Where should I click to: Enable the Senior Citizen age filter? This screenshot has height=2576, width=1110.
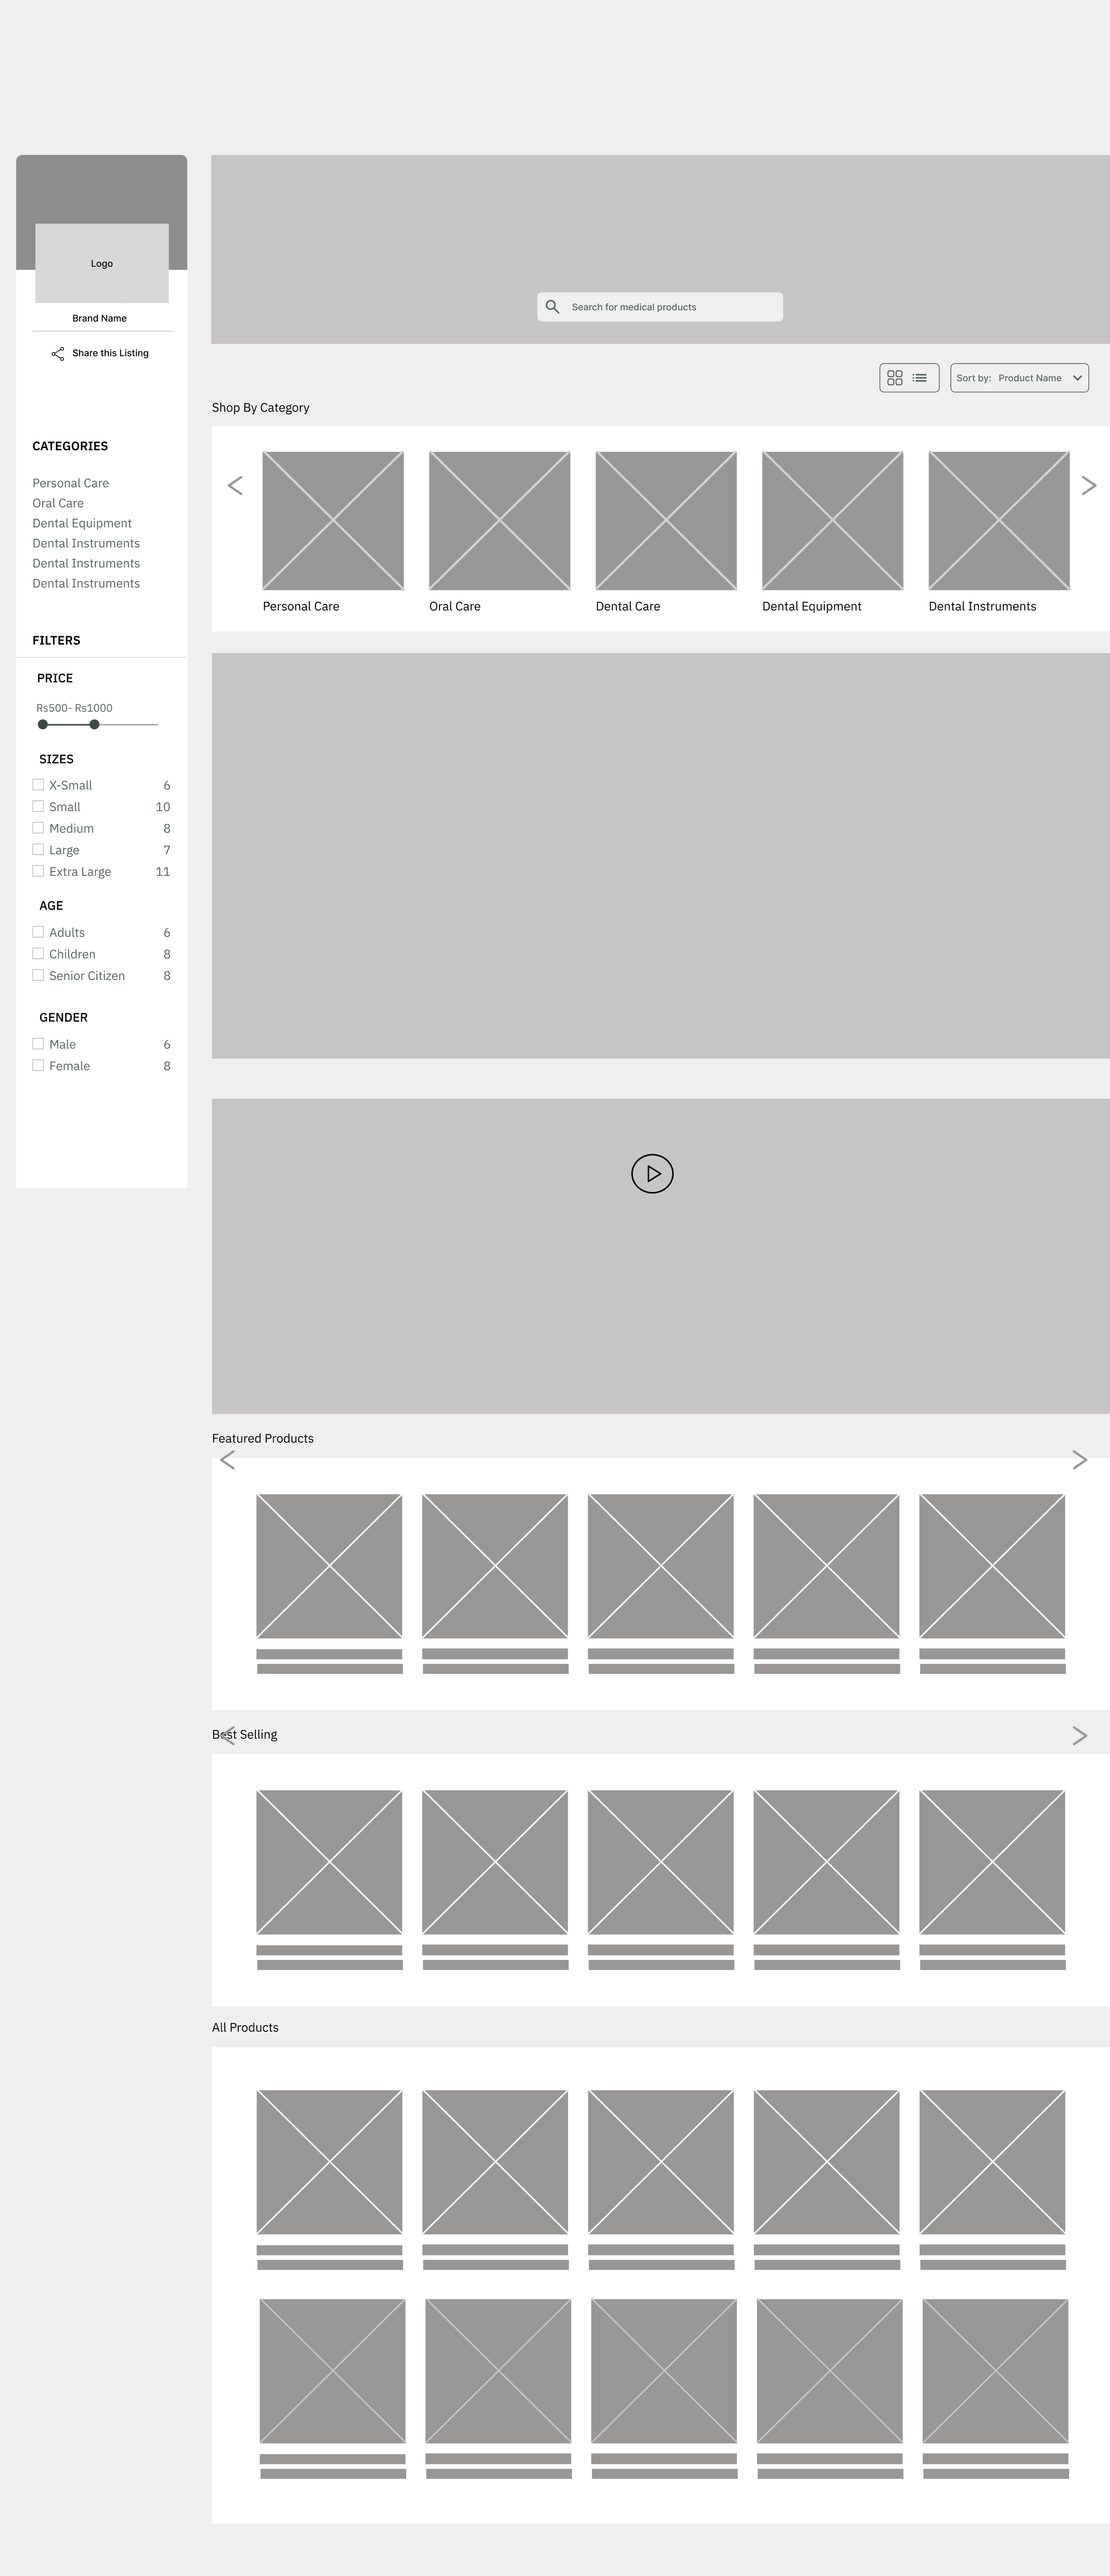tap(38, 975)
